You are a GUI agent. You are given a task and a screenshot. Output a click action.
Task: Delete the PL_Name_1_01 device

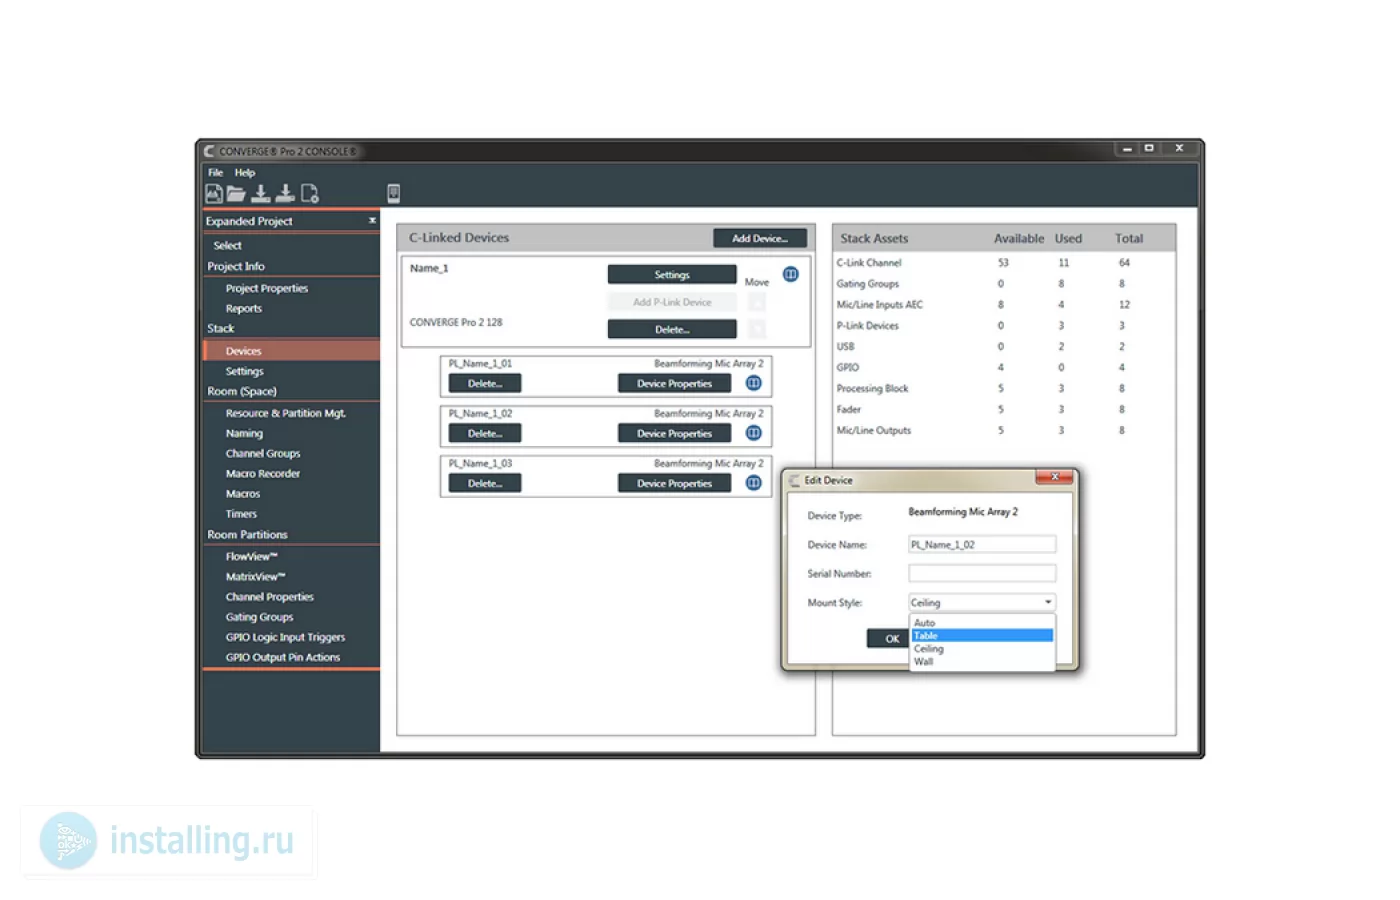pyautogui.click(x=485, y=383)
